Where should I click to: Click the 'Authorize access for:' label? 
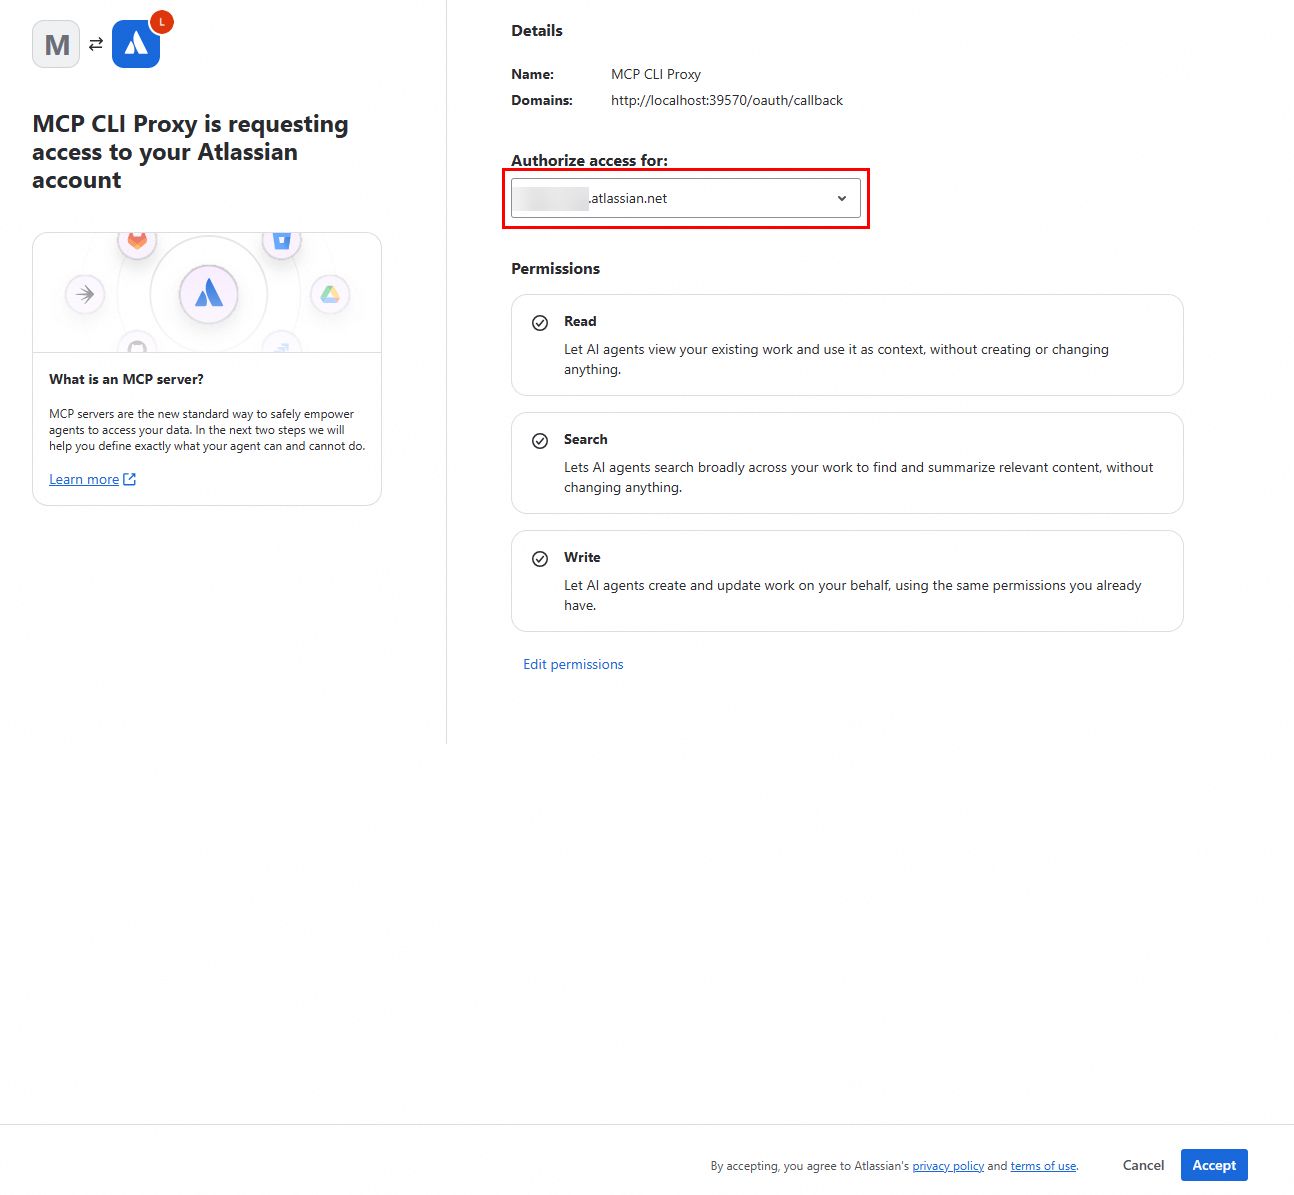coord(589,160)
